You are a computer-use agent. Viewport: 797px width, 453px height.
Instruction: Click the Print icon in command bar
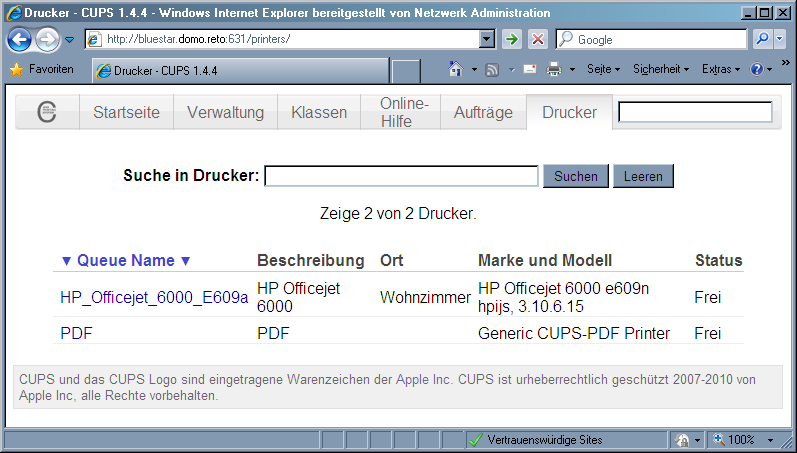coord(553,70)
